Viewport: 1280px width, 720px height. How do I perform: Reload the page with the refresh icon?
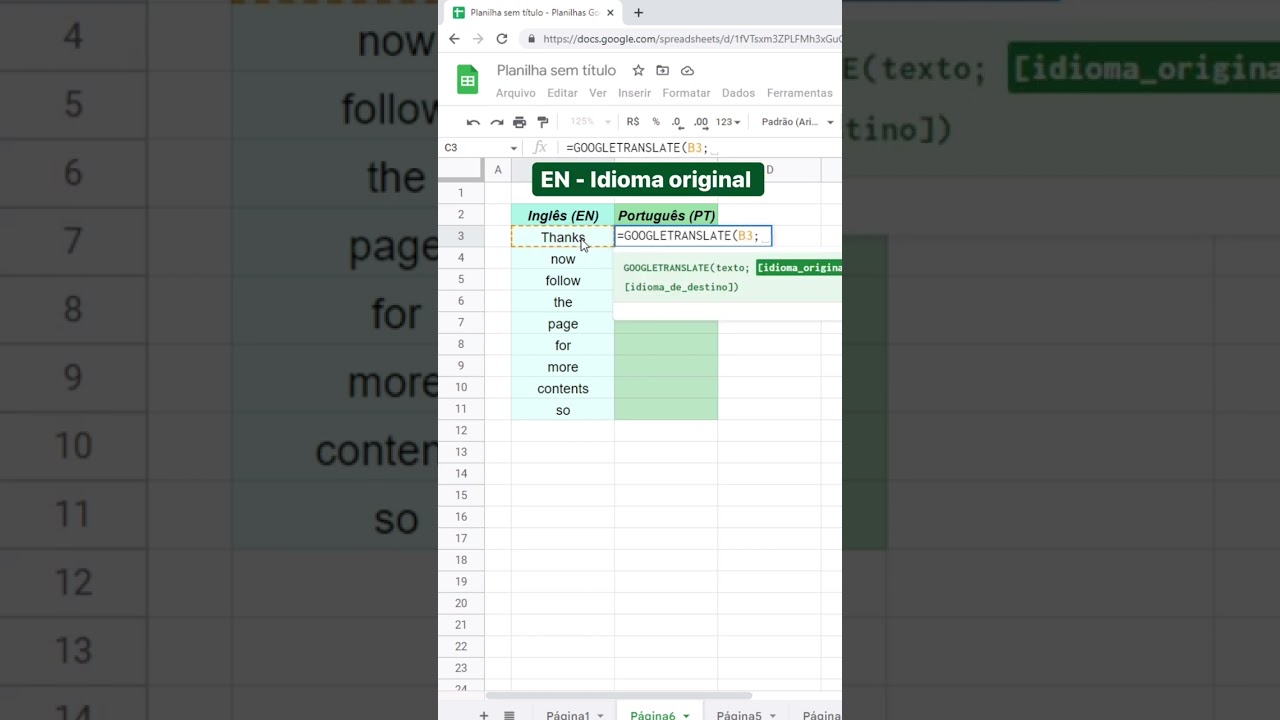click(502, 39)
